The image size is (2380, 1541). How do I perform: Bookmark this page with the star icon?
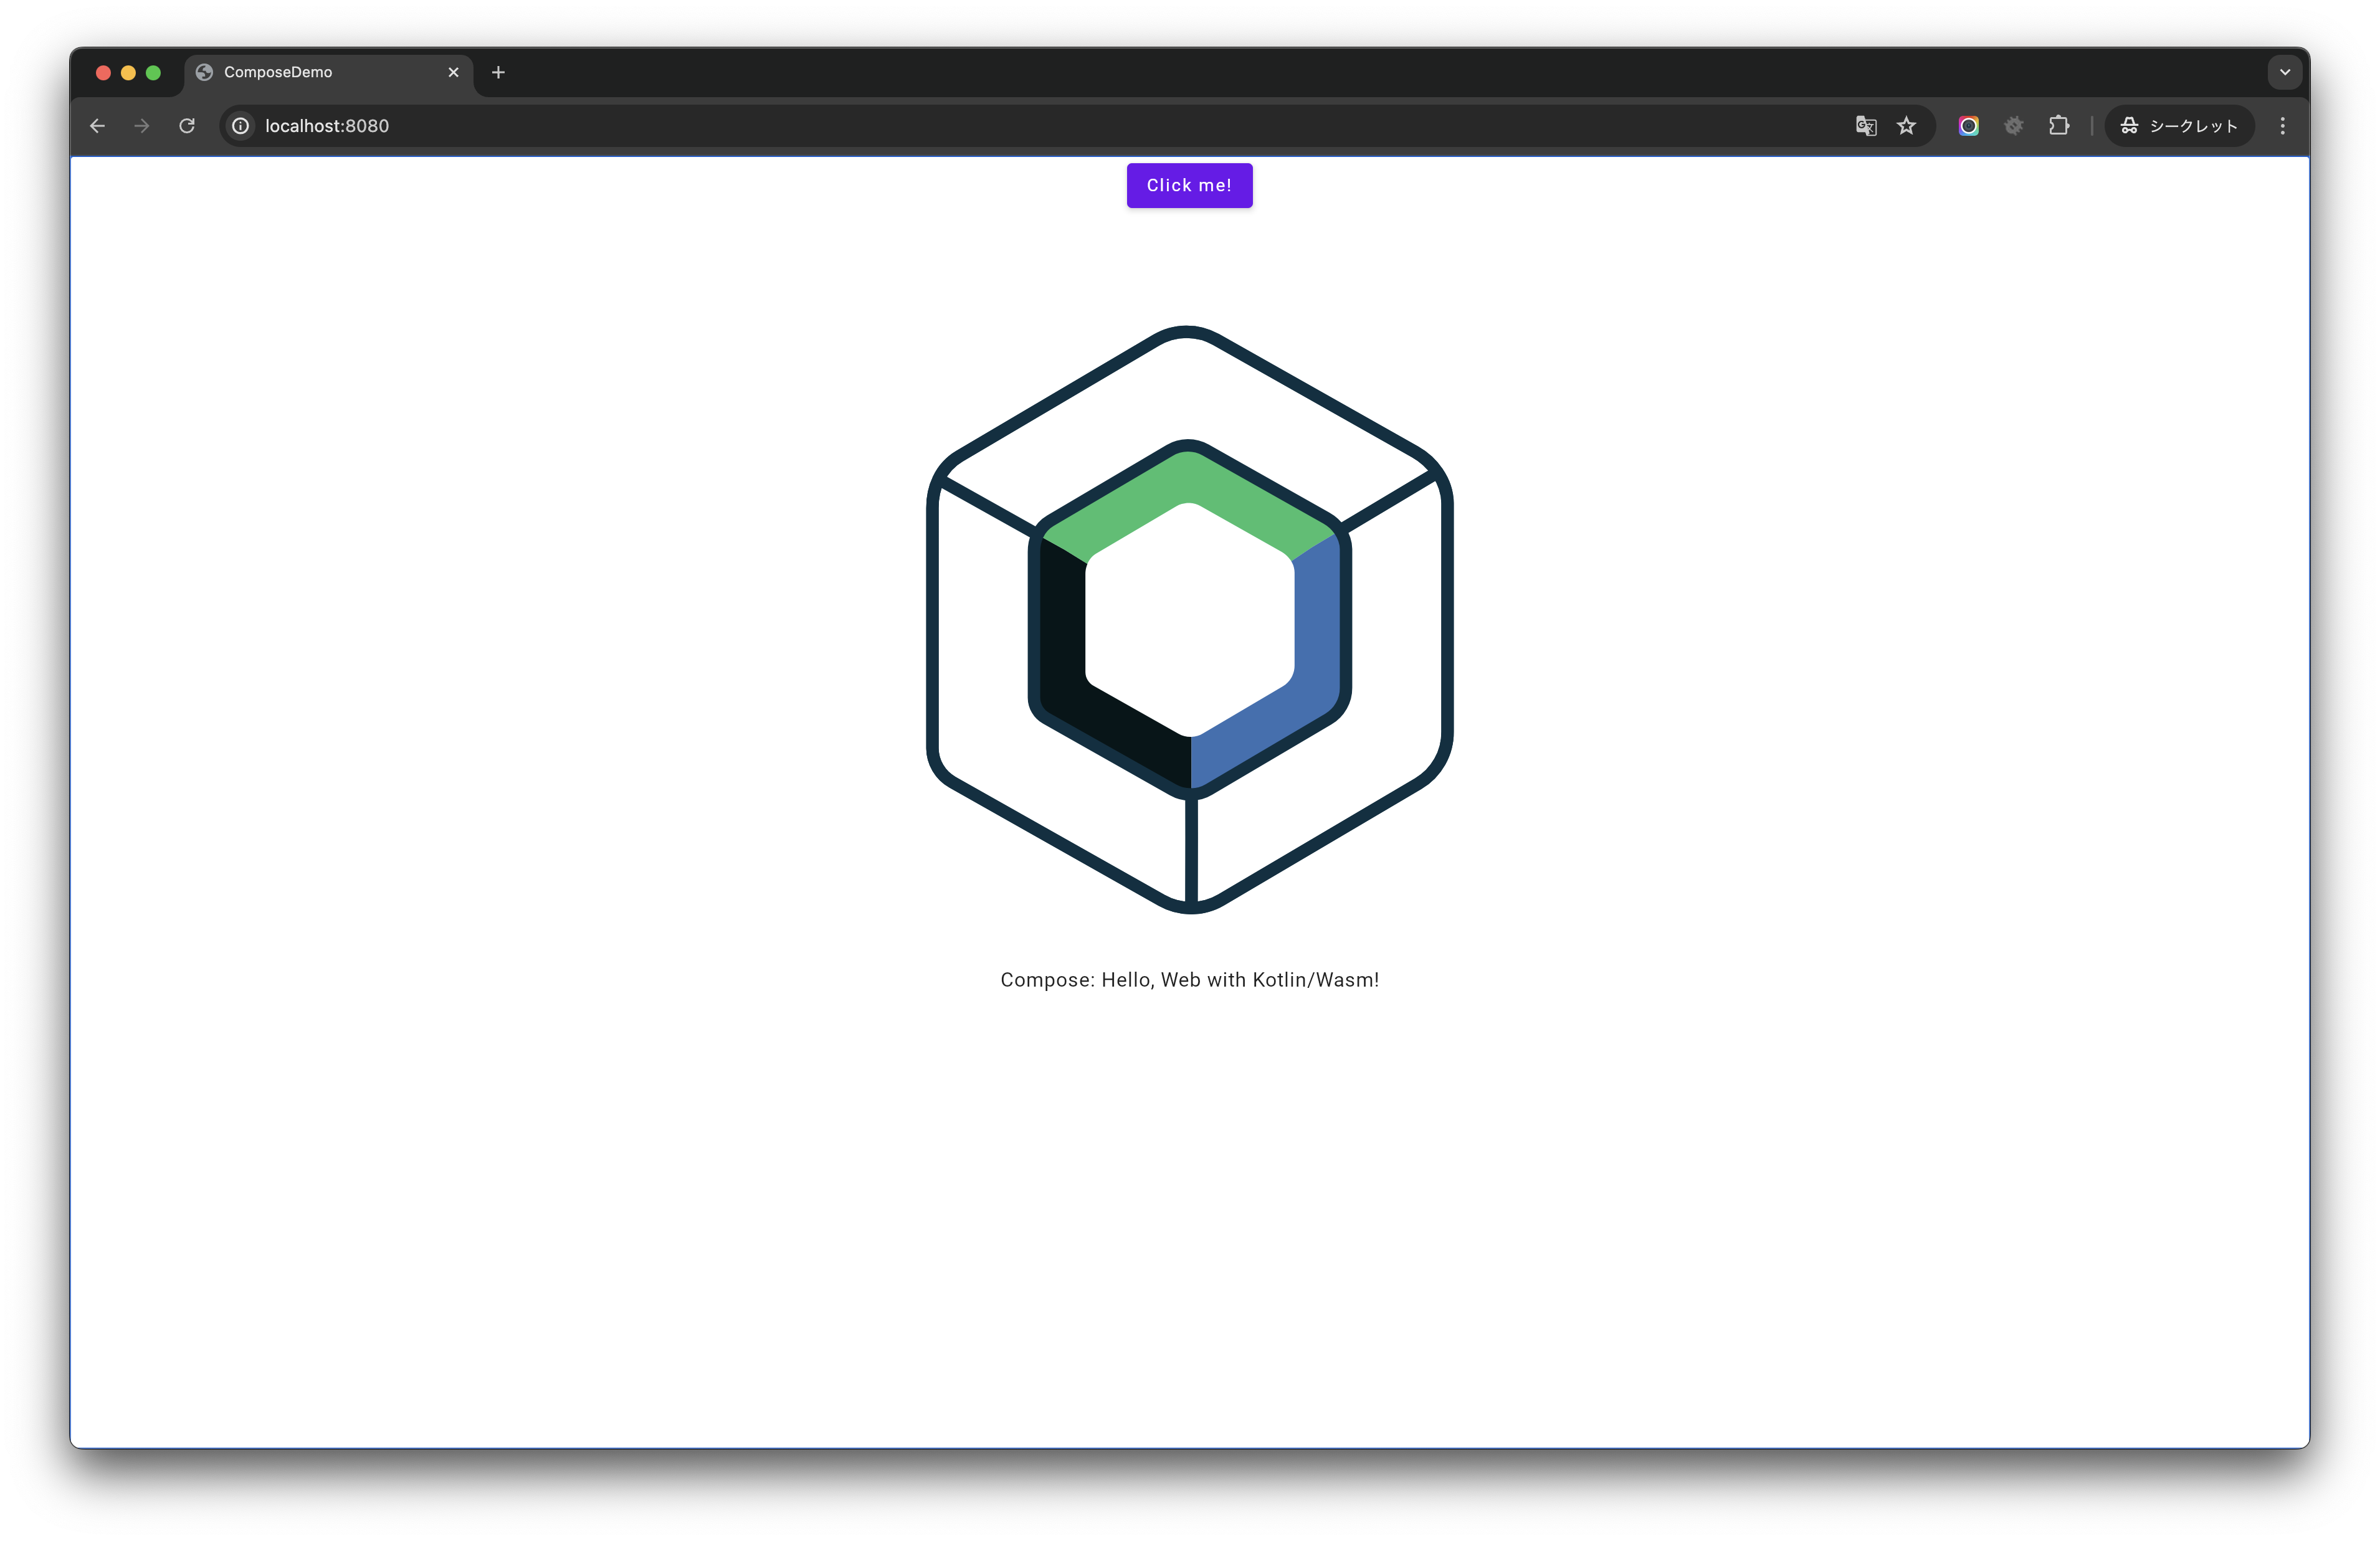pyautogui.click(x=1907, y=126)
